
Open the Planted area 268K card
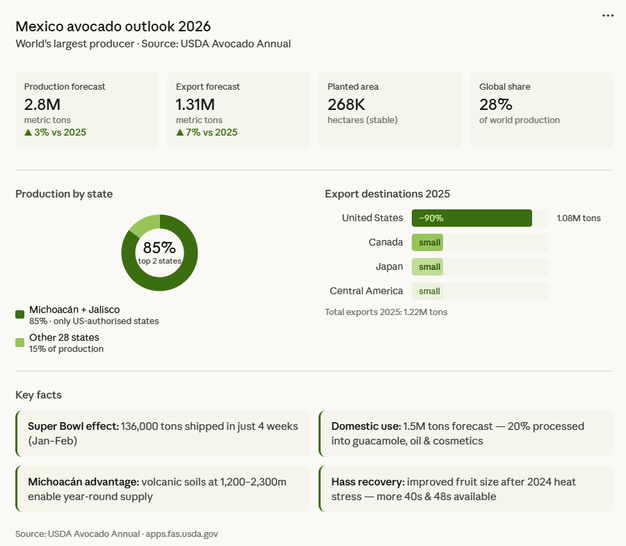[389, 109]
